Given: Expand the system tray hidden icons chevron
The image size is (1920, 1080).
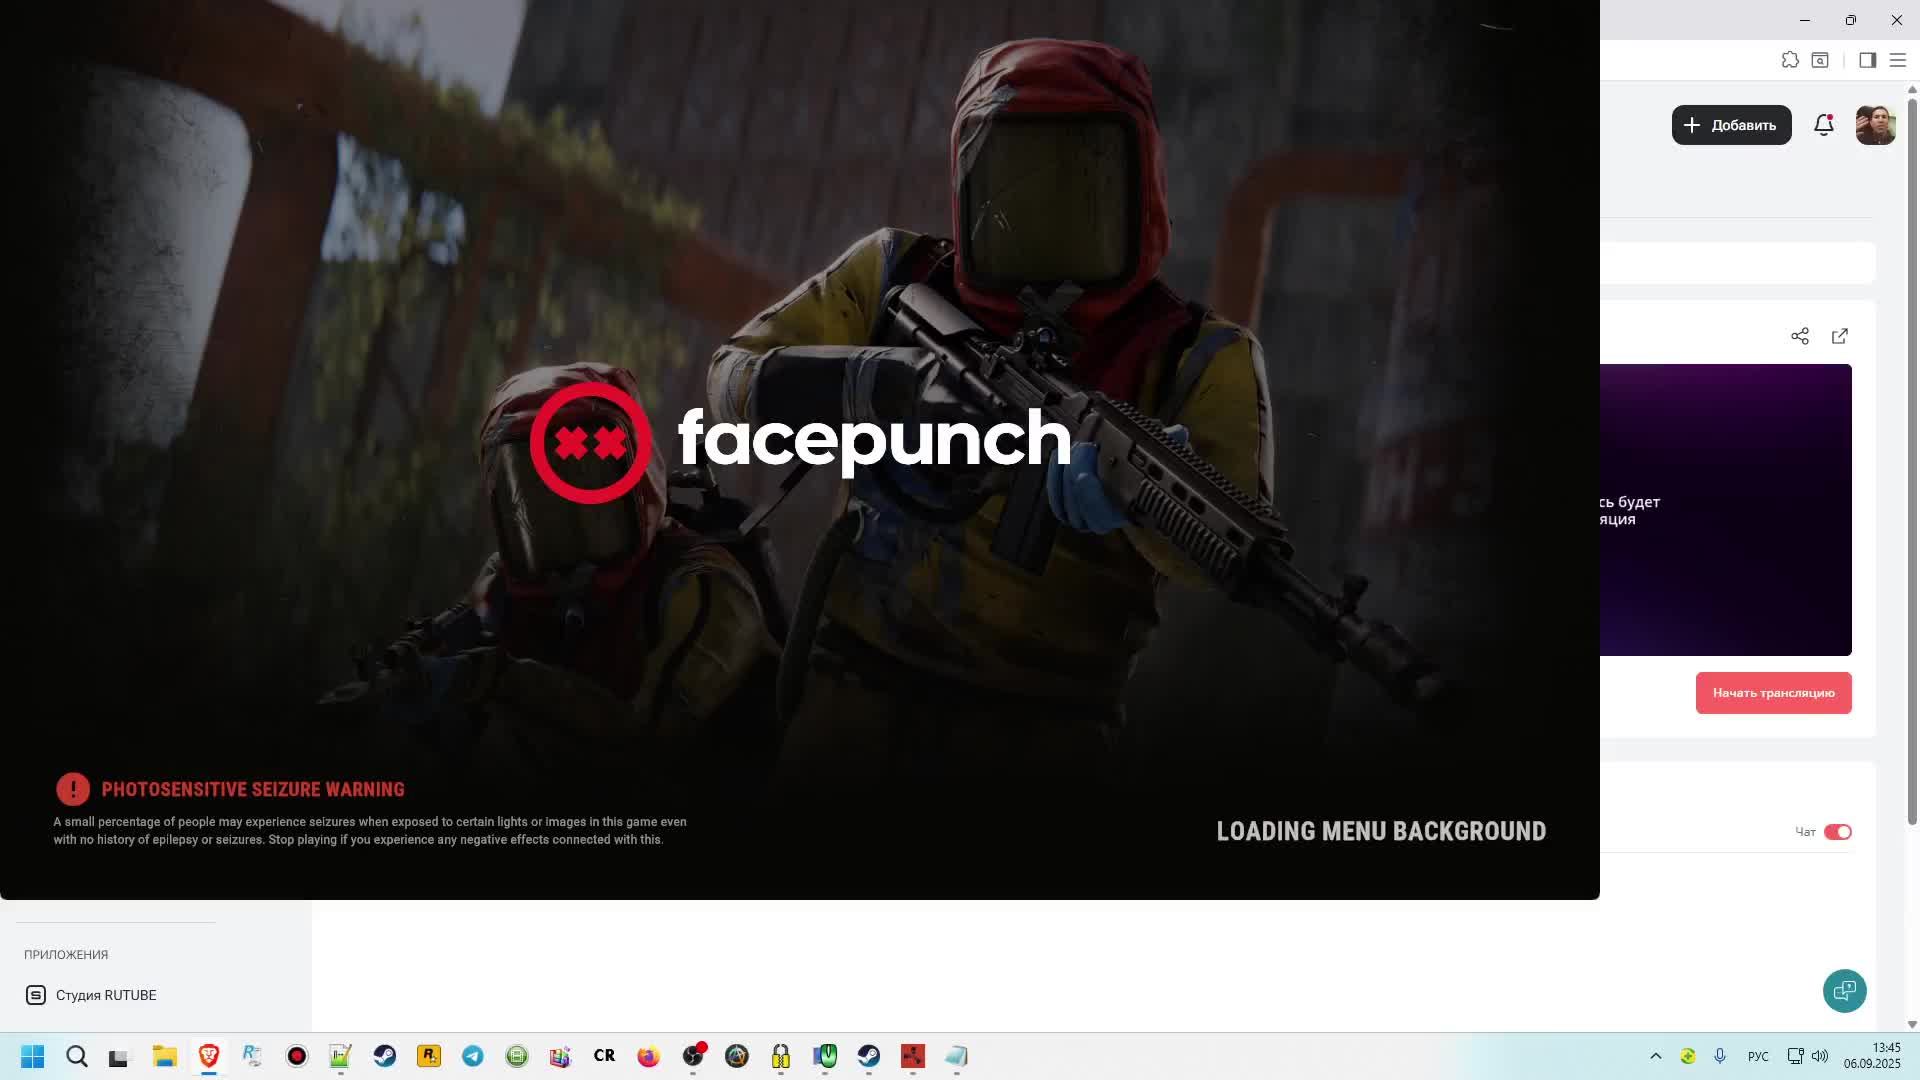Looking at the screenshot, I should pyautogui.click(x=1655, y=1056).
